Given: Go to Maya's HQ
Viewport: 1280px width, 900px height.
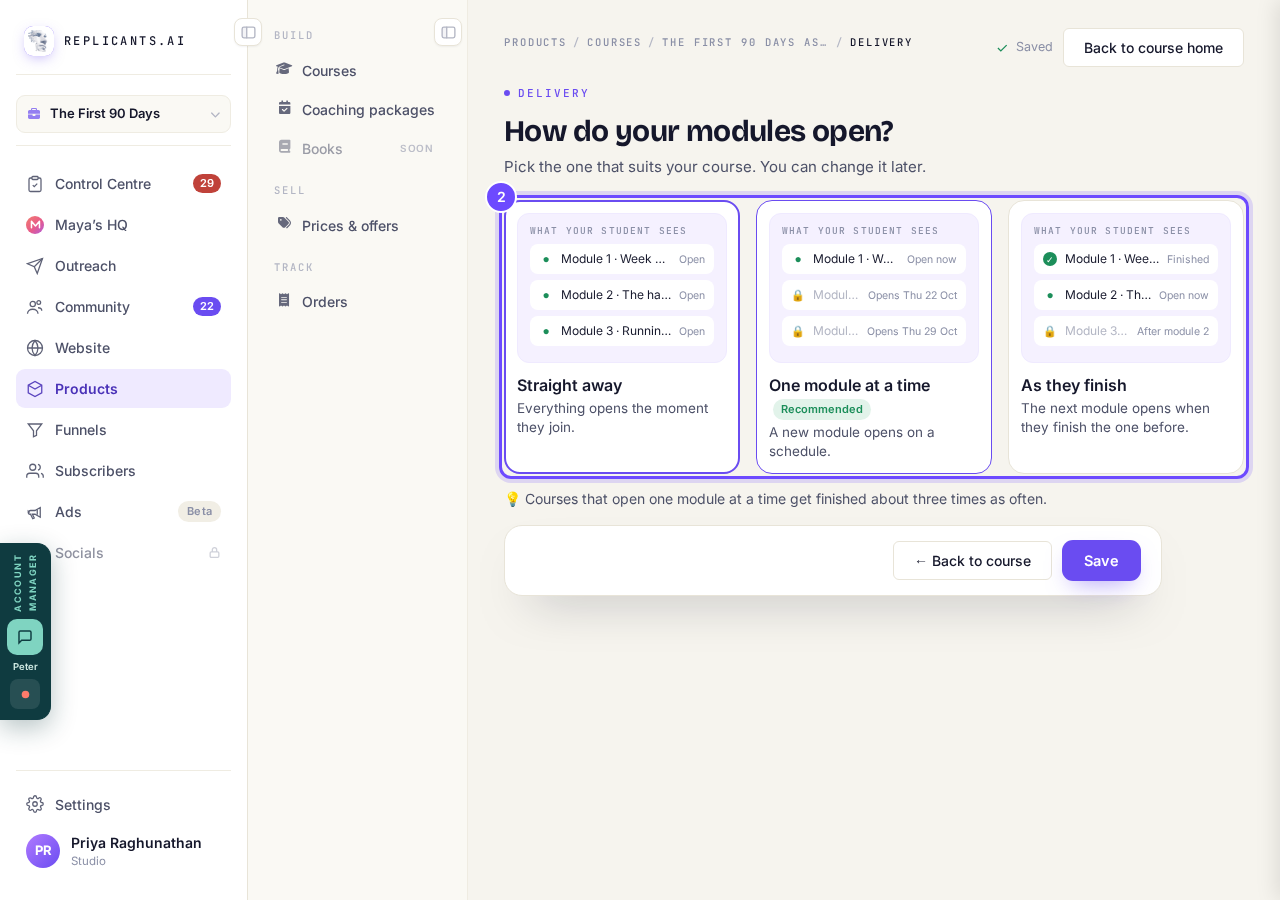Looking at the screenshot, I should [x=123, y=225].
